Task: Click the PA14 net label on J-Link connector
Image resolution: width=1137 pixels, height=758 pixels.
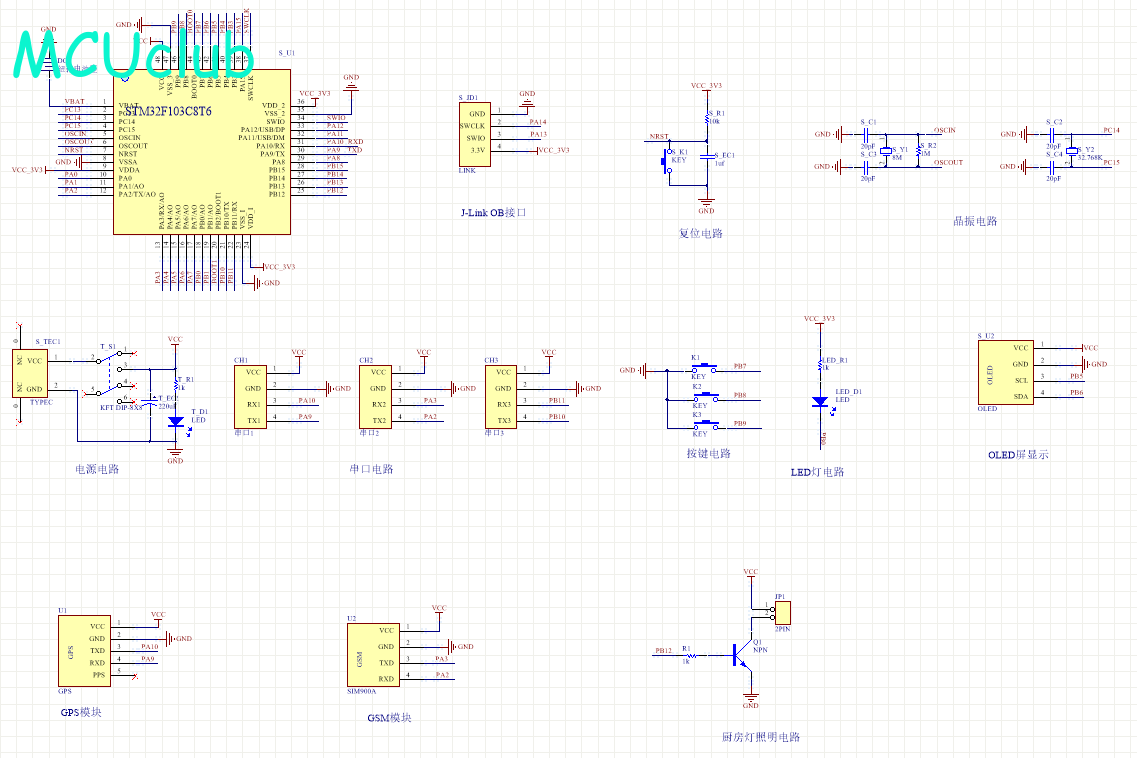Action: [x=538, y=122]
